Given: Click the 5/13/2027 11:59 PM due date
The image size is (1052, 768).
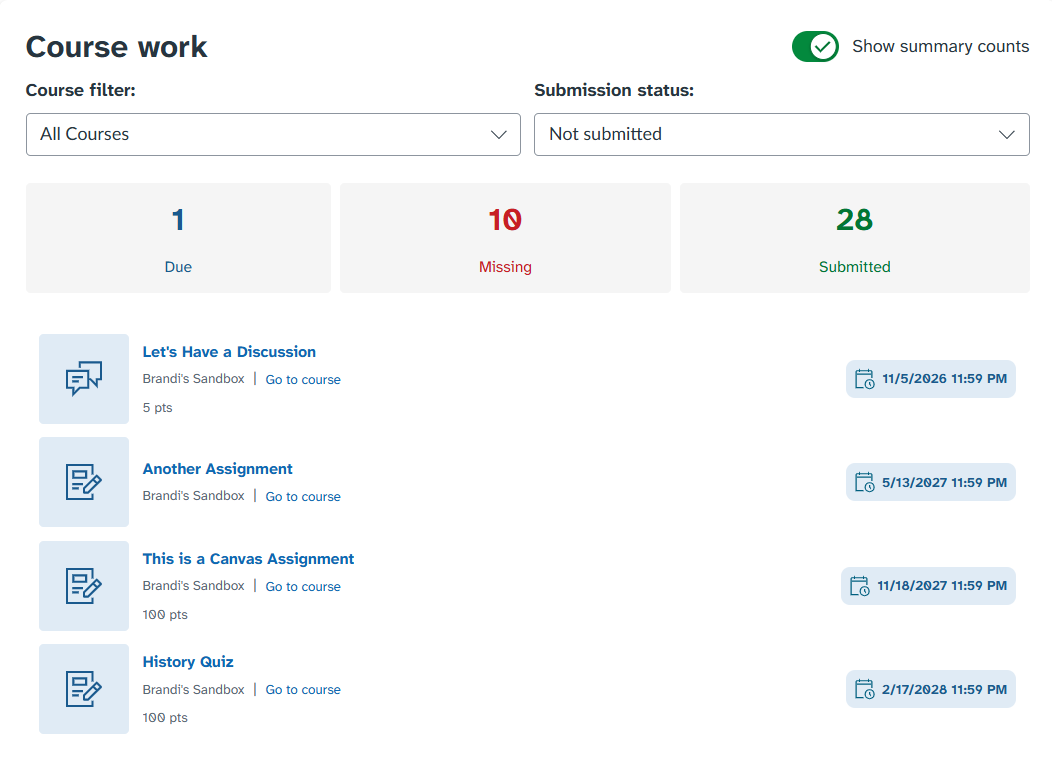Looking at the screenshot, I should (931, 482).
